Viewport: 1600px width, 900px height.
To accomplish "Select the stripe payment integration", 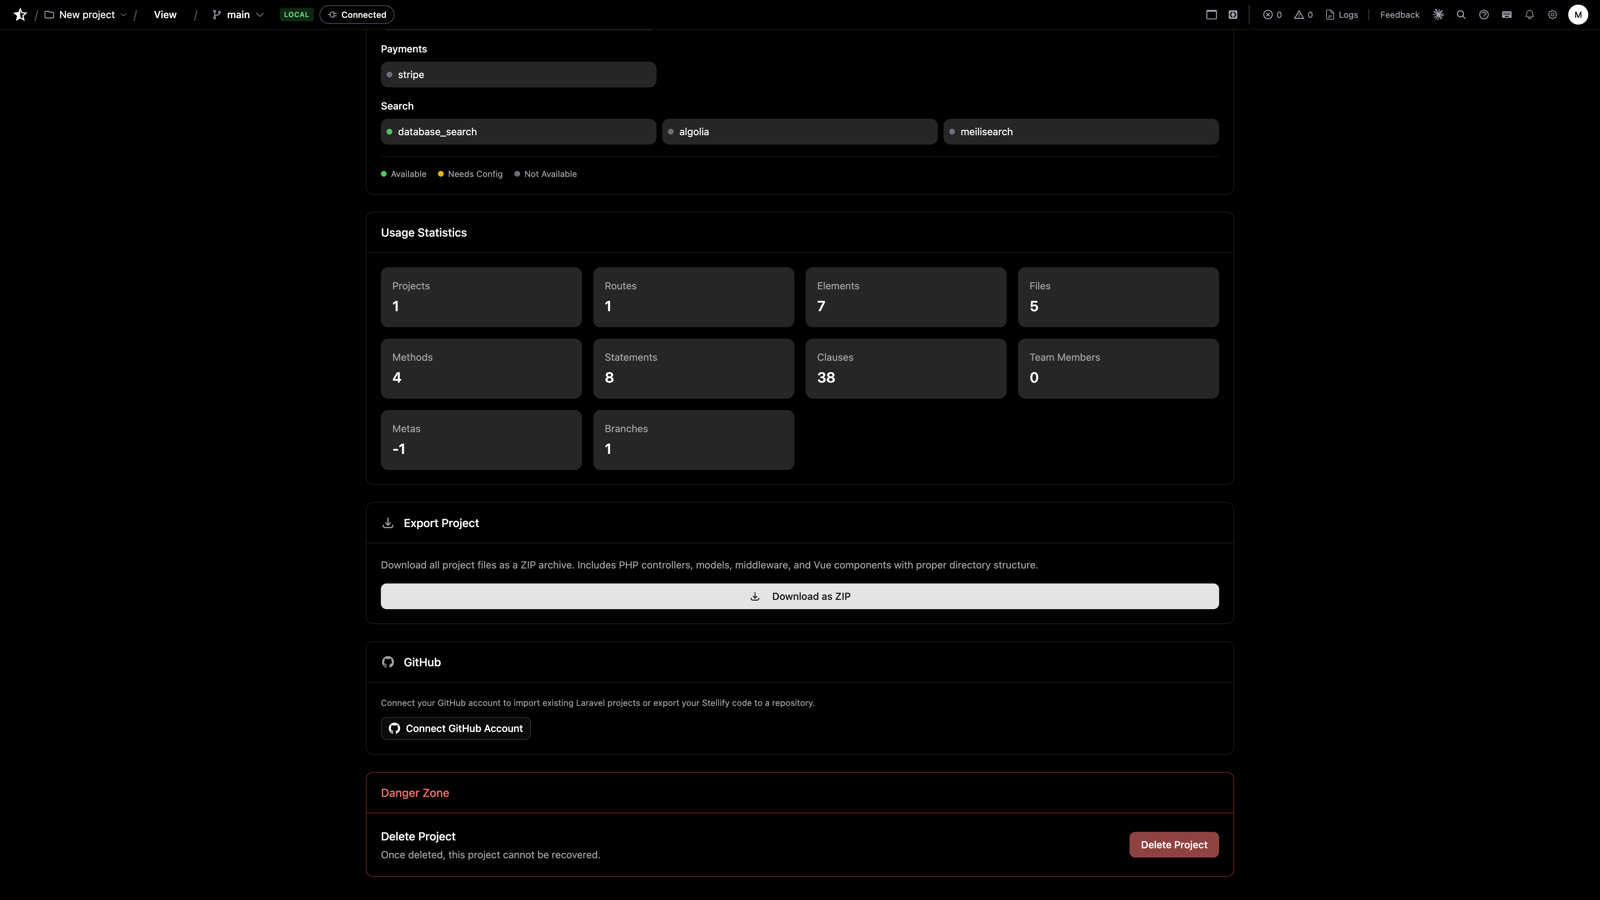I will coord(517,74).
